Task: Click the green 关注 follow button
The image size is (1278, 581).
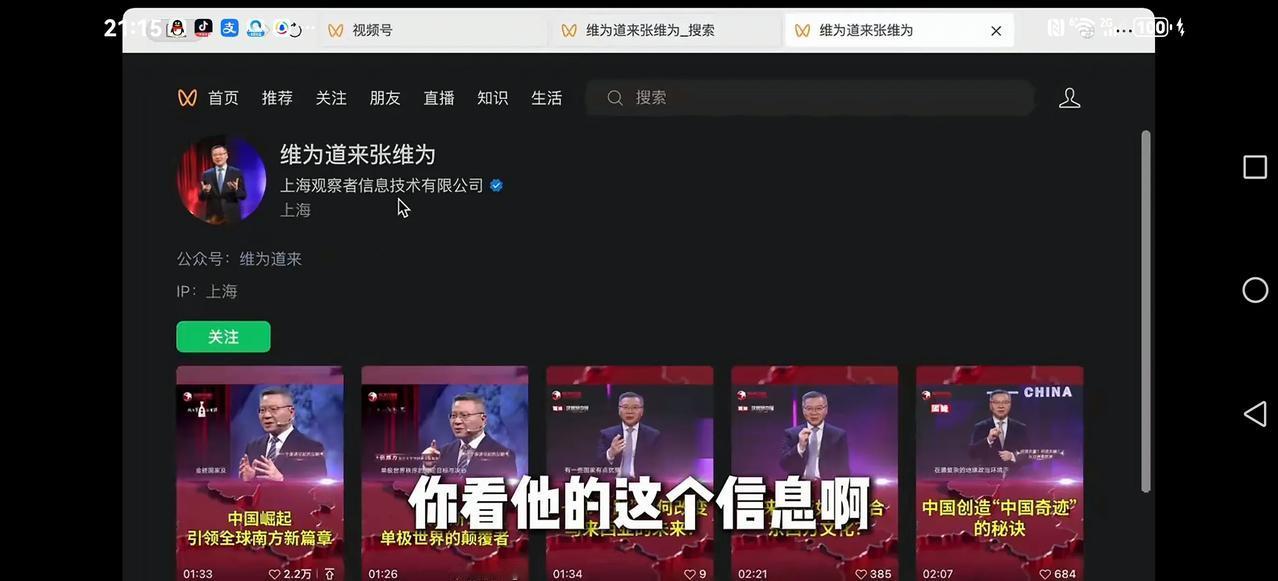Action: 223,337
